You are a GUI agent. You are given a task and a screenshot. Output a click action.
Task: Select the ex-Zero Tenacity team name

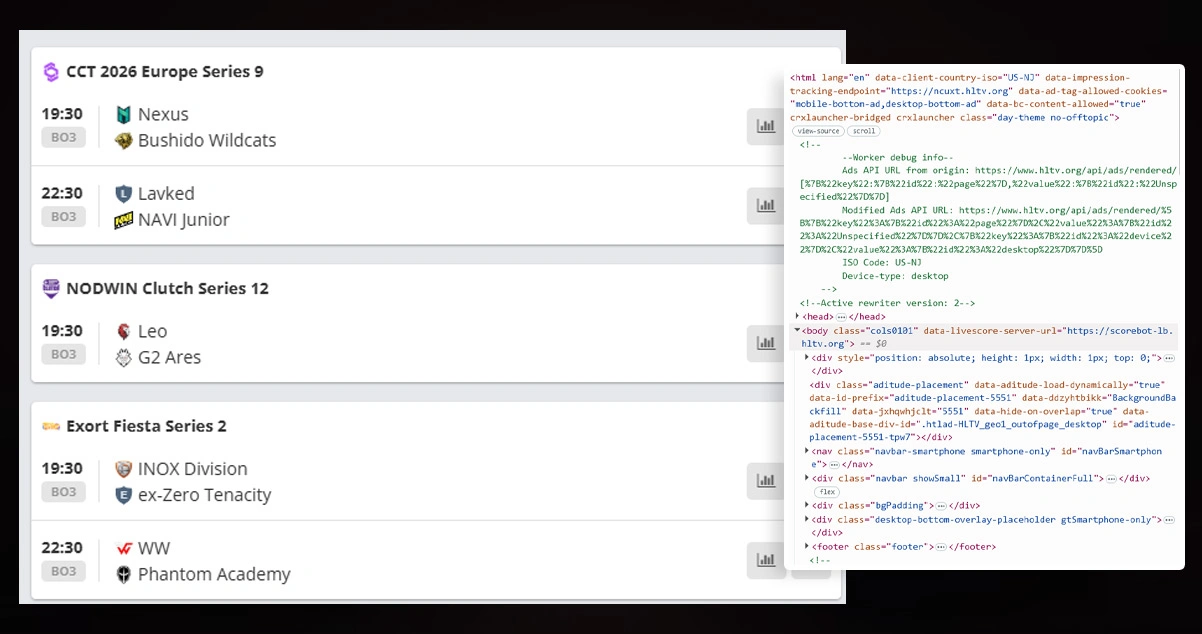[205, 495]
